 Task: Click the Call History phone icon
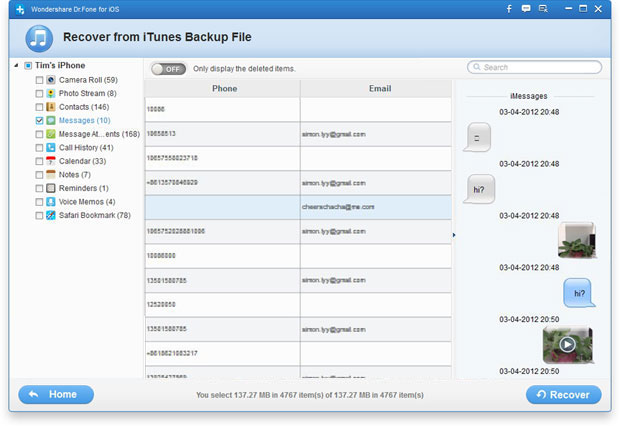(51, 148)
